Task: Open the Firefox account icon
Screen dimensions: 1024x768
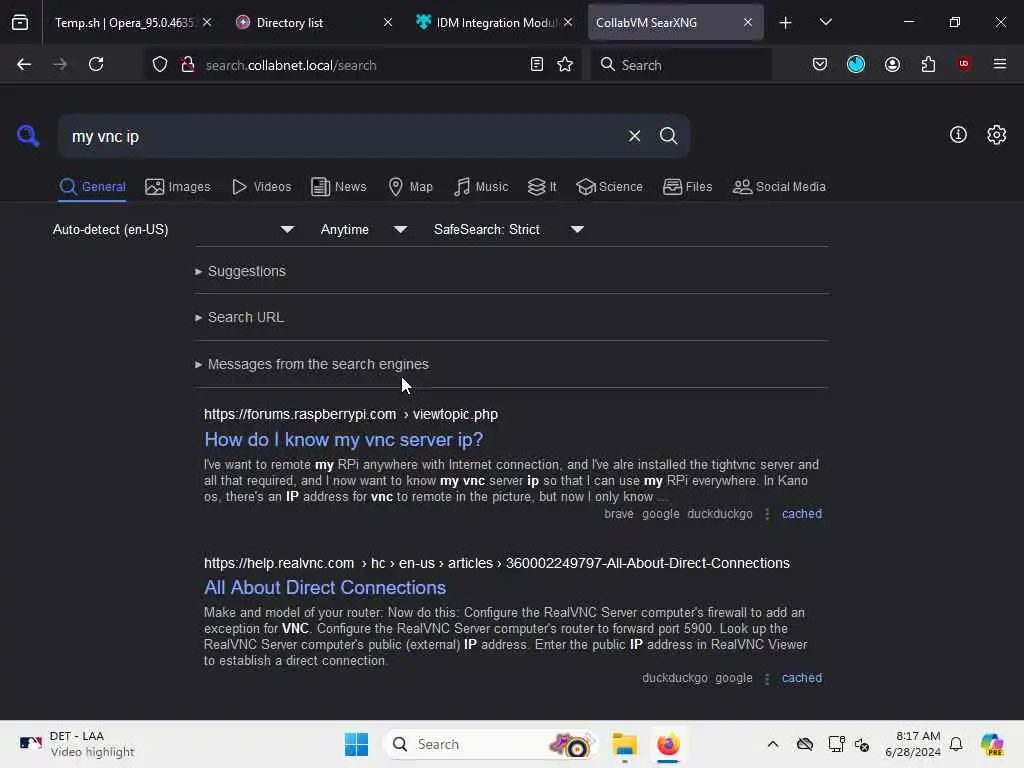Action: (892, 64)
